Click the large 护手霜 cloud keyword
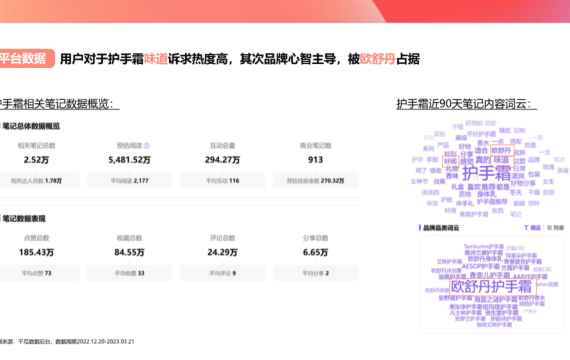The width and height of the screenshot is (570, 360). (486, 173)
